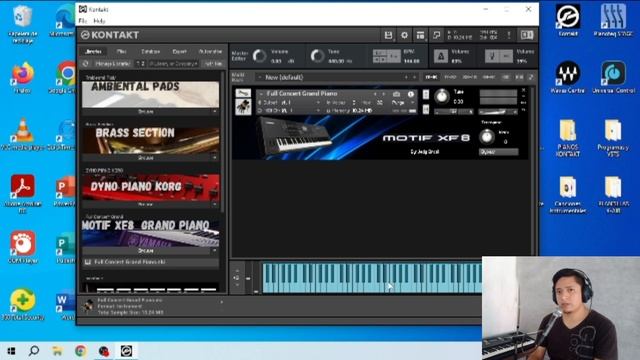Click the wrench icon to edit instrument
Viewport: 640px width, 360px height.
(x=243, y=93)
